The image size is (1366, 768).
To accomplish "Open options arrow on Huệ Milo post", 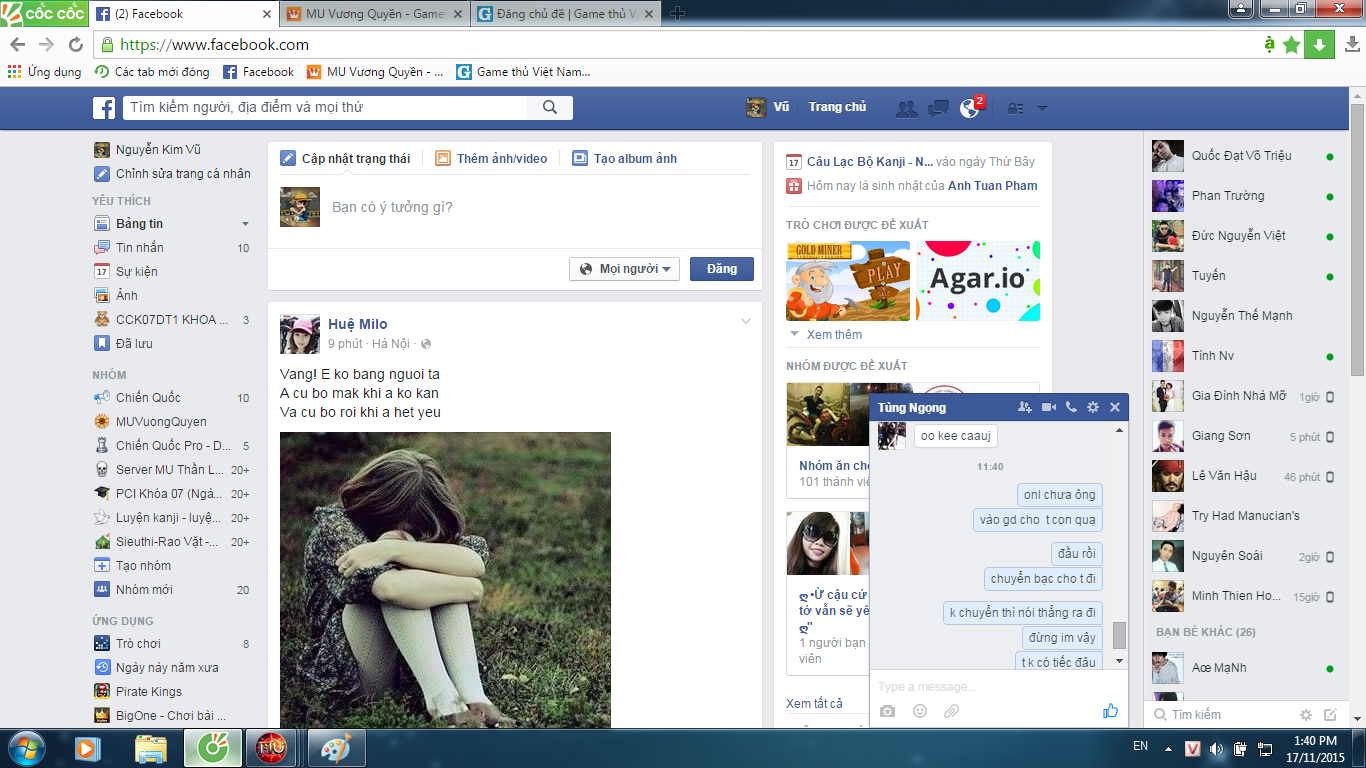I will (745, 321).
